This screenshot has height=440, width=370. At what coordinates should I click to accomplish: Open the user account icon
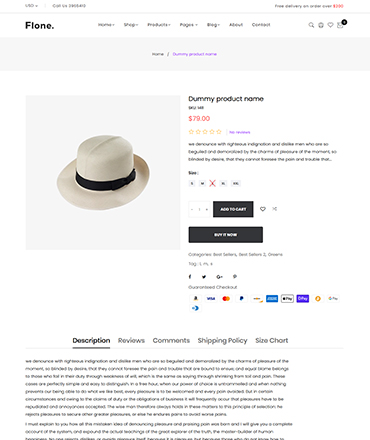click(x=321, y=25)
